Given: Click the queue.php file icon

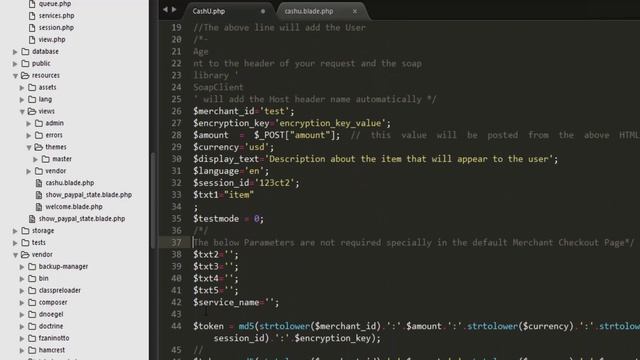Looking at the screenshot, I should tap(32, 4).
